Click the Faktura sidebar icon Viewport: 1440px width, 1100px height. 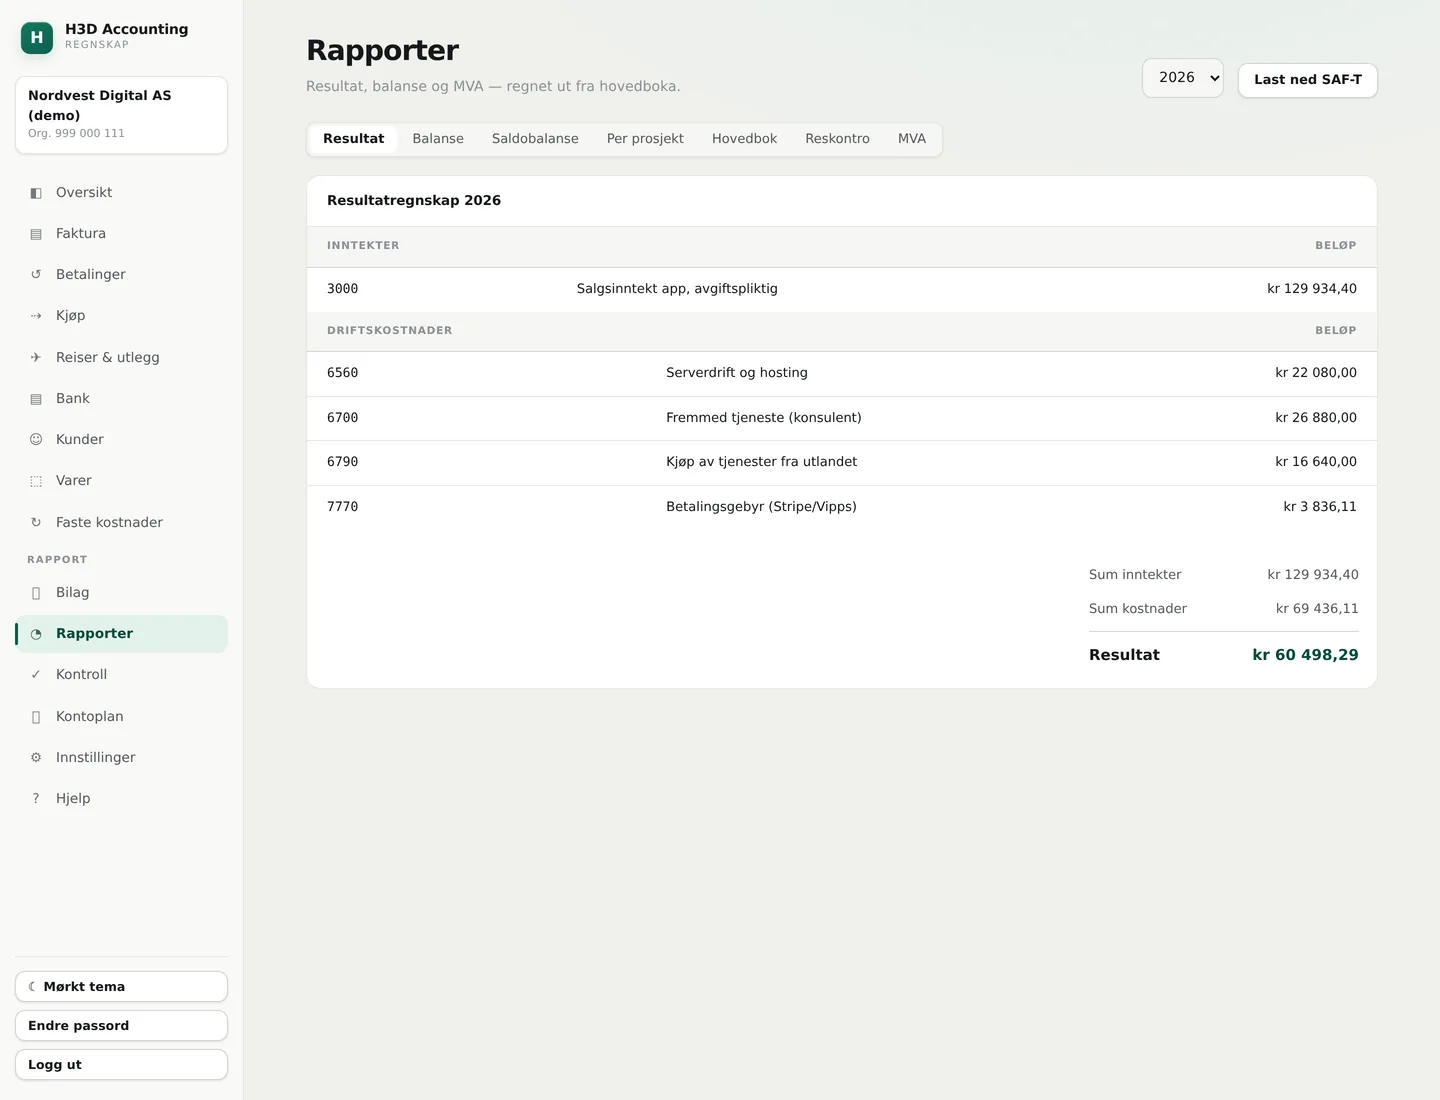[36, 234]
